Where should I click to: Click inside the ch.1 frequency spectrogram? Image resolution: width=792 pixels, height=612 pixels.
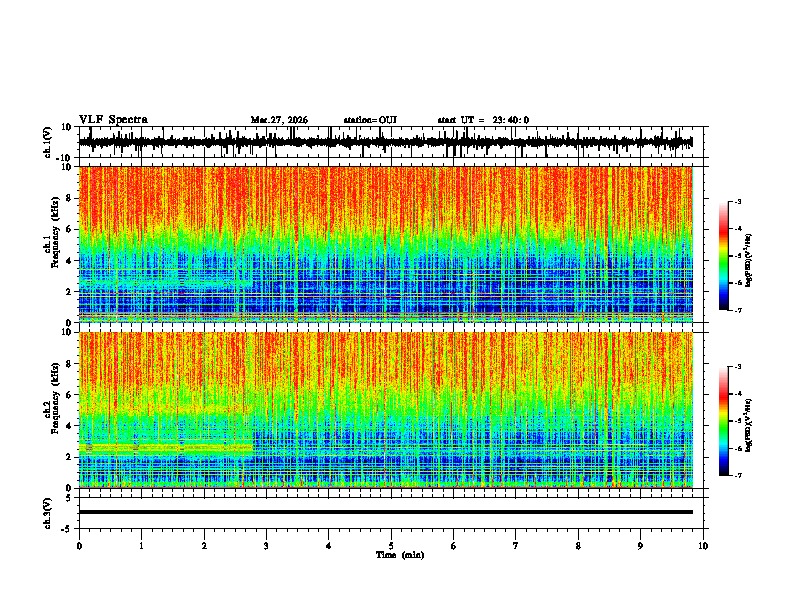click(x=385, y=244)
